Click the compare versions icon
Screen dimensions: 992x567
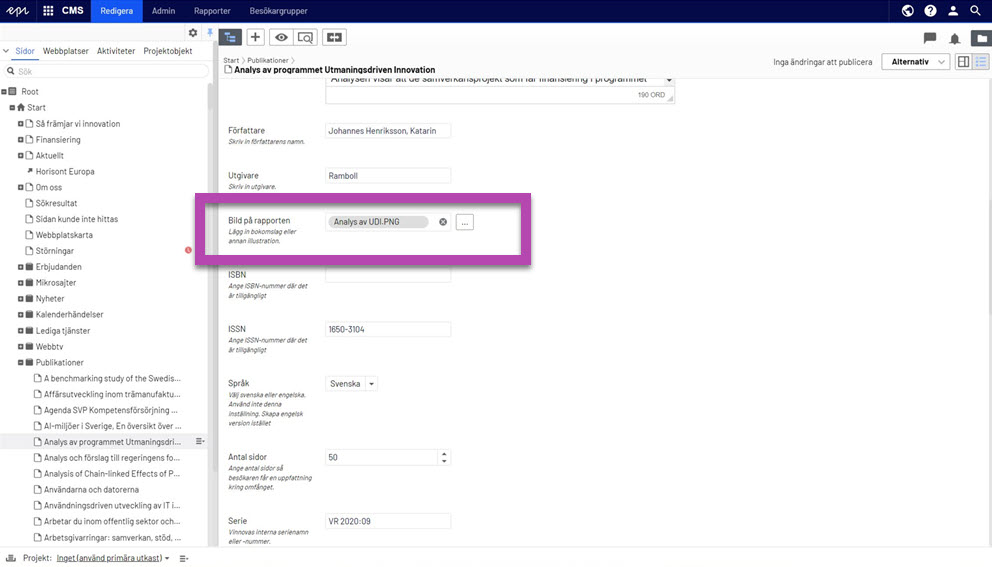(334, 37)
